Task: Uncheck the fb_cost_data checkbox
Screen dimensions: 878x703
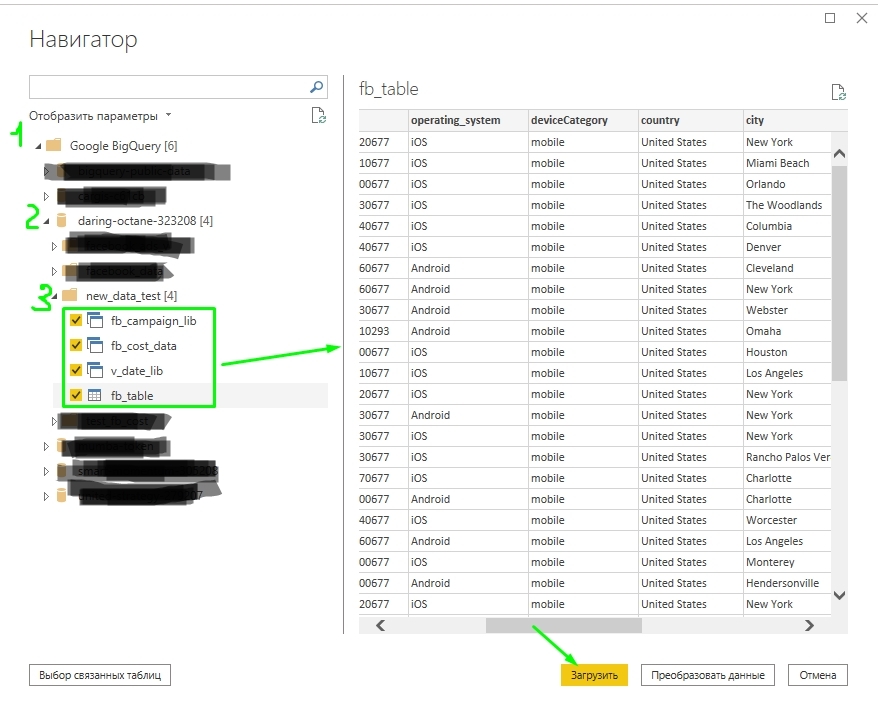Action: point(76,345)
